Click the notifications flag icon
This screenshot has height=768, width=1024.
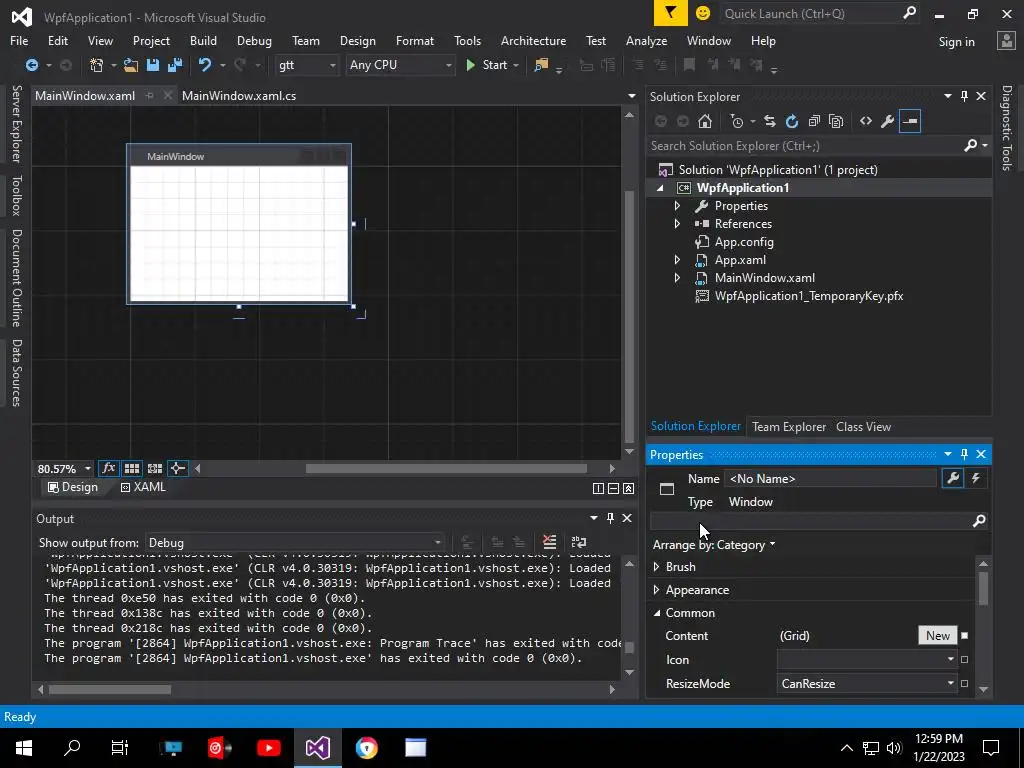pos(670,13)
